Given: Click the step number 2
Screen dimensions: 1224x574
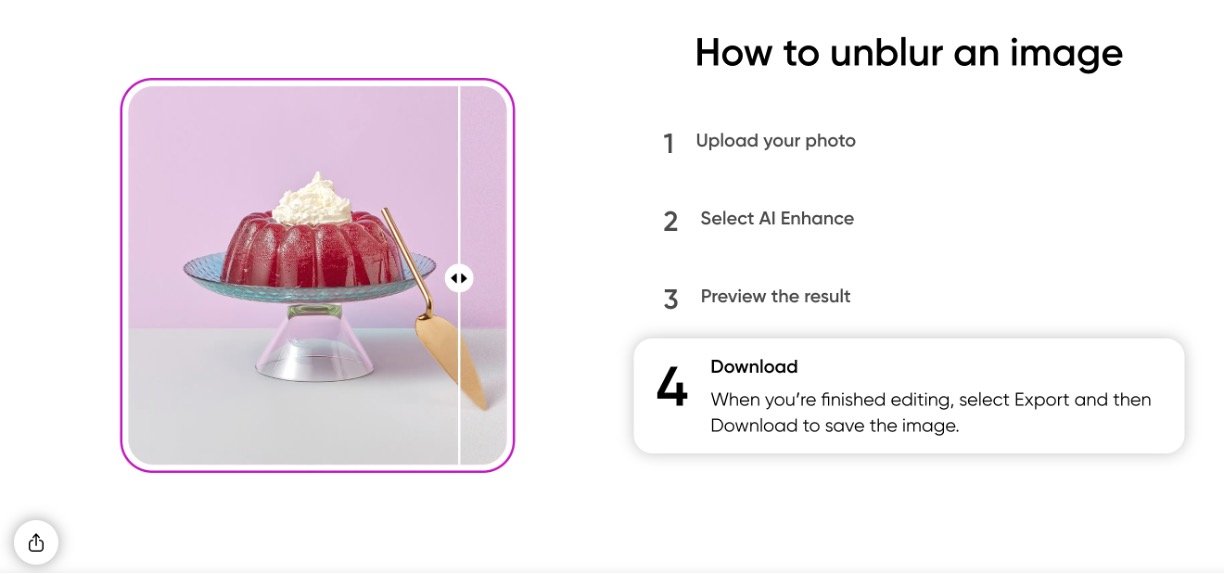Looking at the screenshot, I should pyautogui.click(x=670, y=222).
